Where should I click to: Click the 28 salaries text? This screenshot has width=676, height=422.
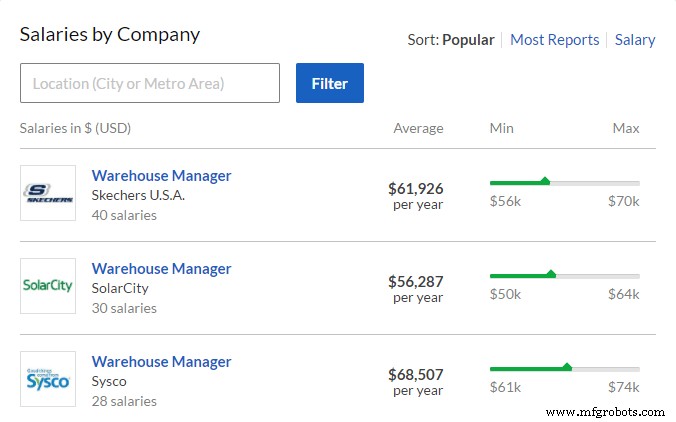[x=124, y=401]
